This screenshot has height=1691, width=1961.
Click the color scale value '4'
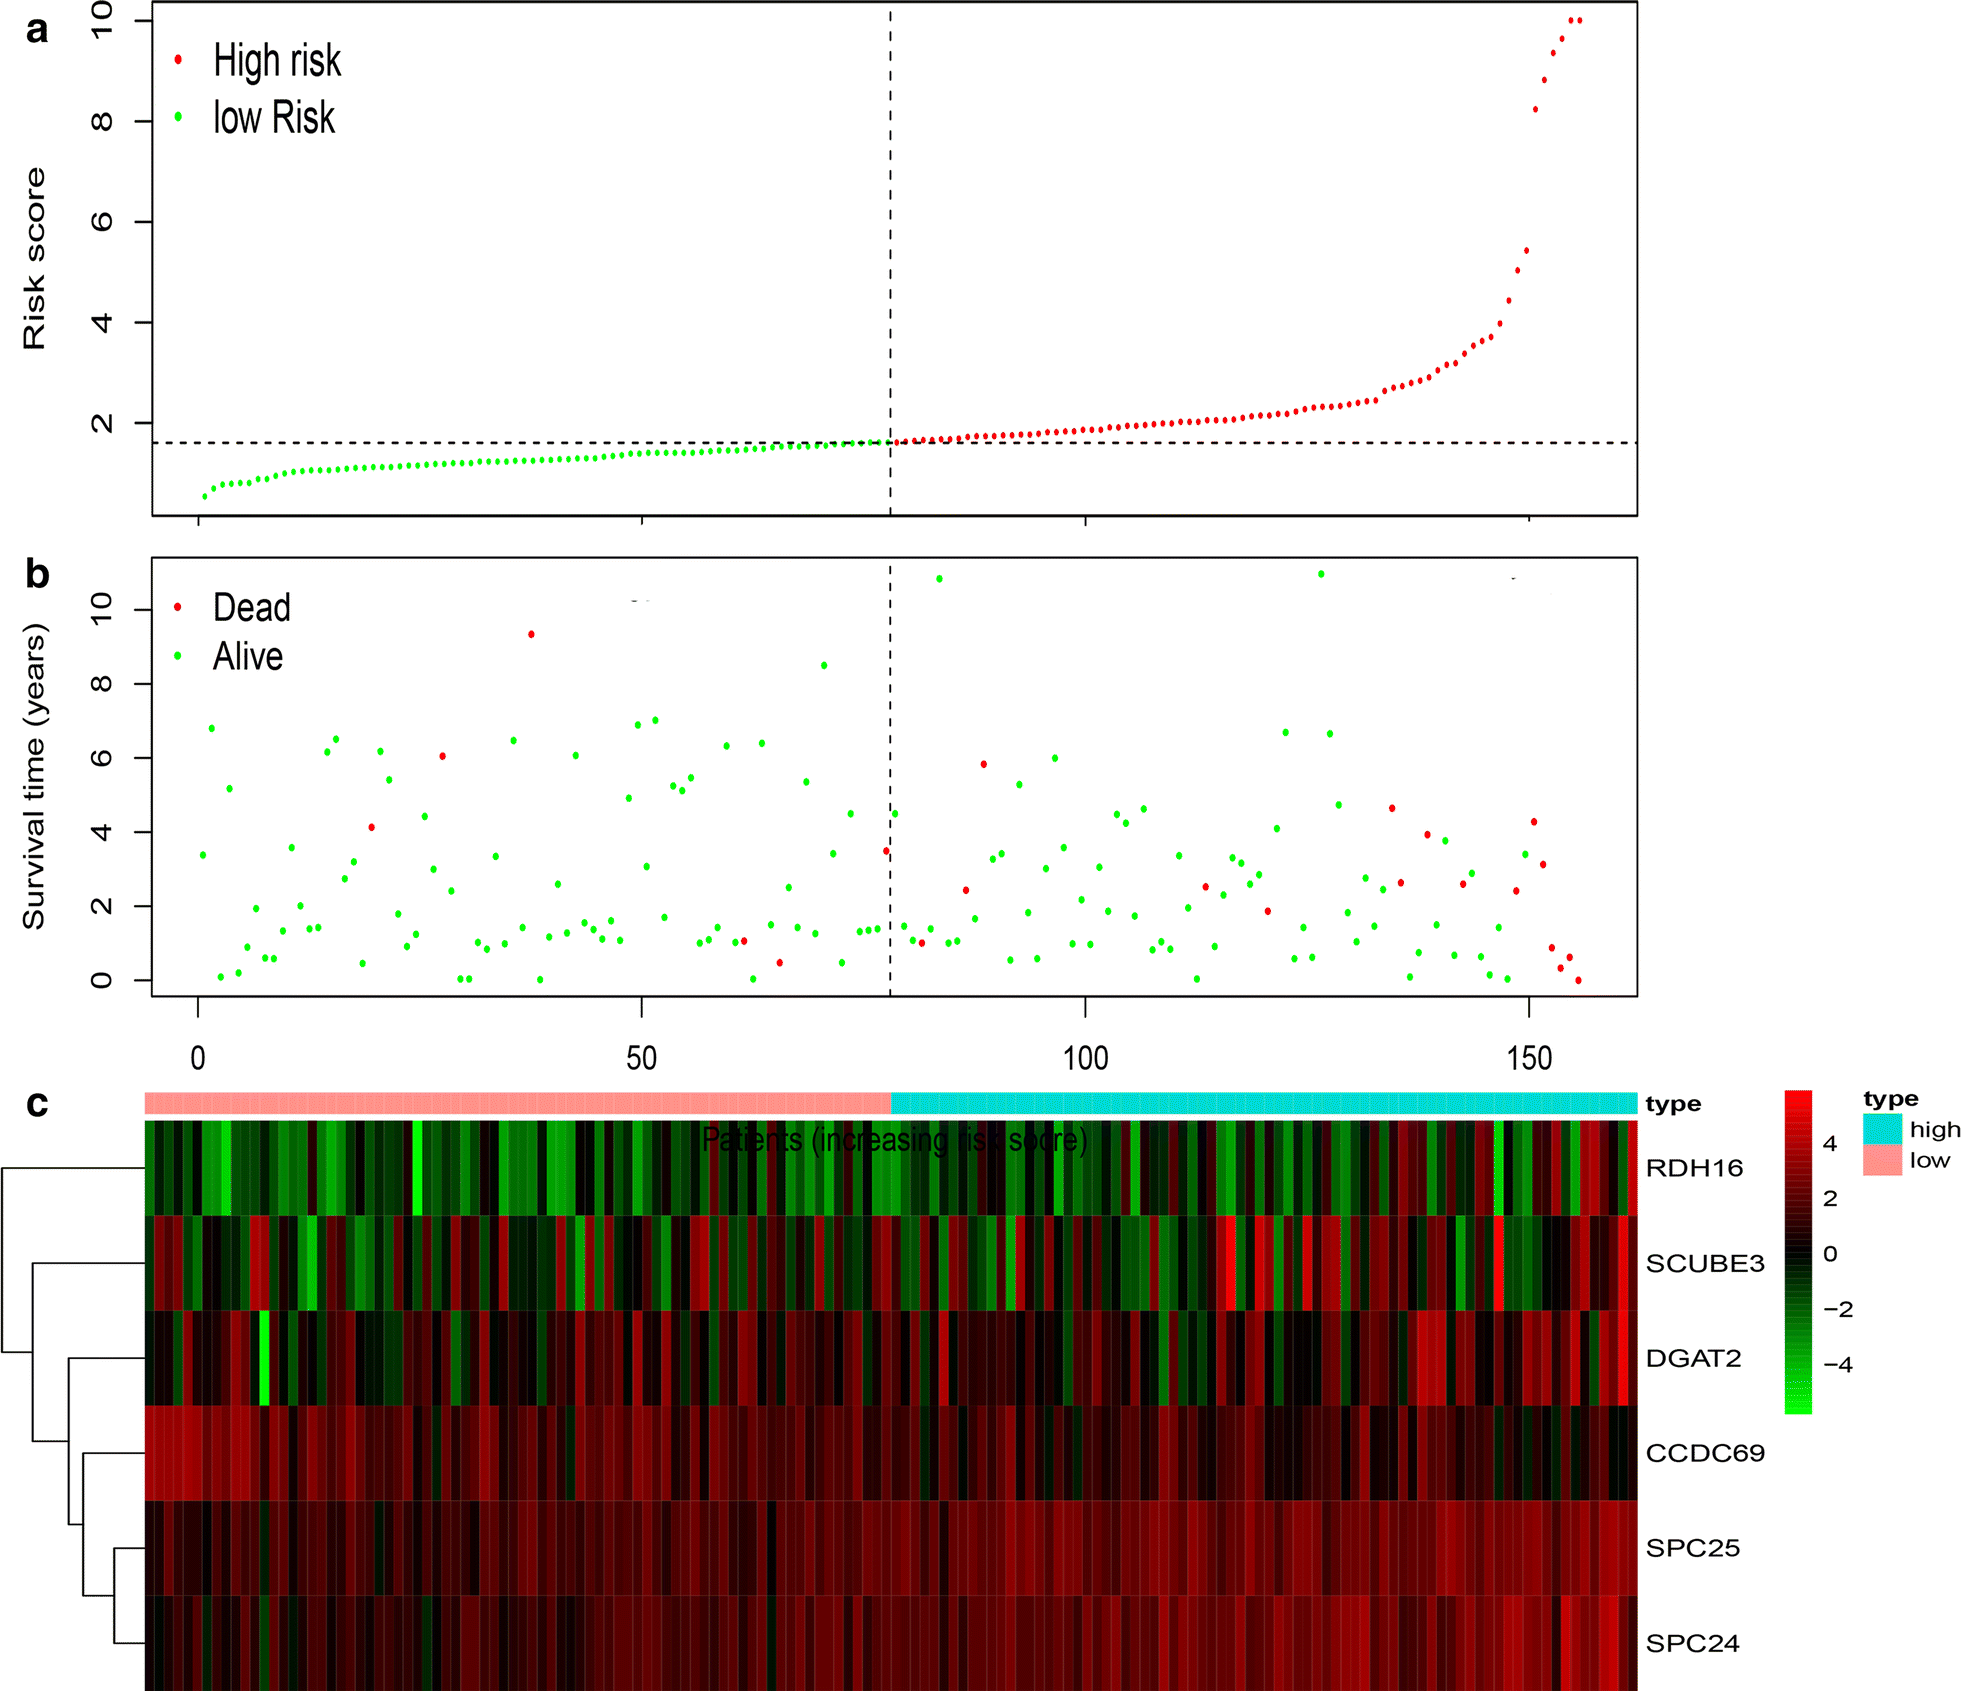click(1830, 1143)
